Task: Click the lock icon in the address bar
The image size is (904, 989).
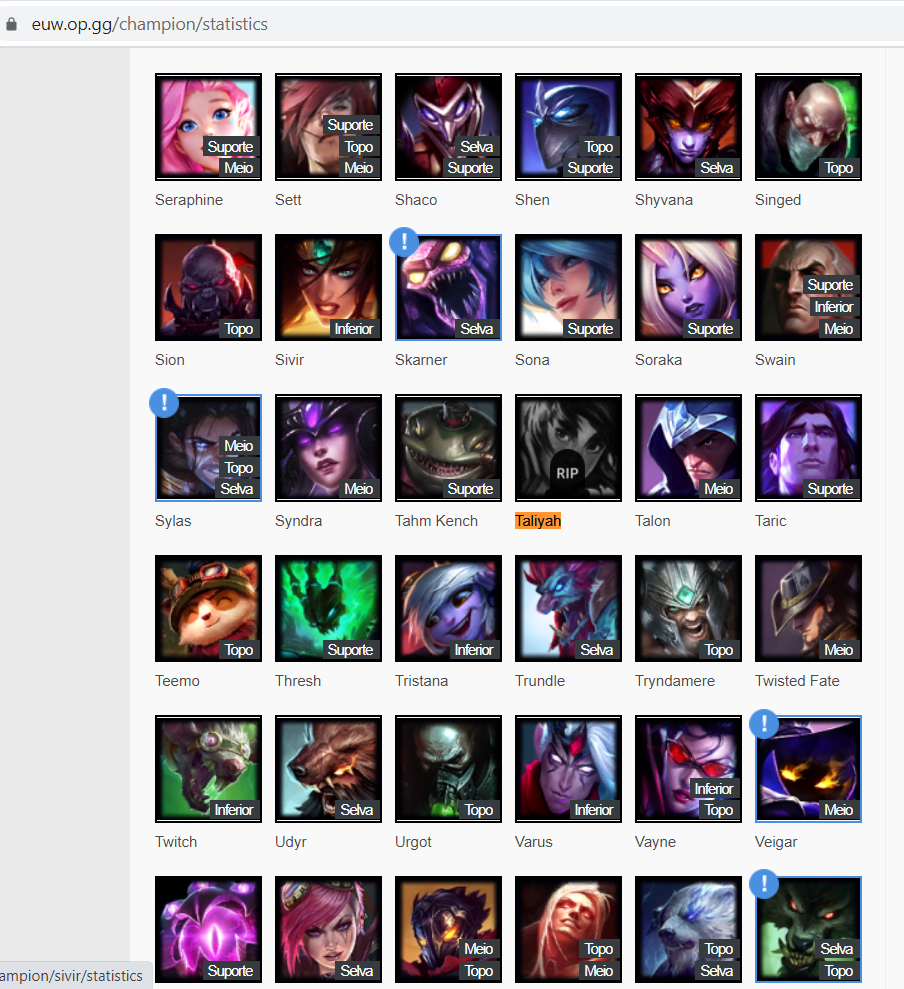Action: pos(11,25)
